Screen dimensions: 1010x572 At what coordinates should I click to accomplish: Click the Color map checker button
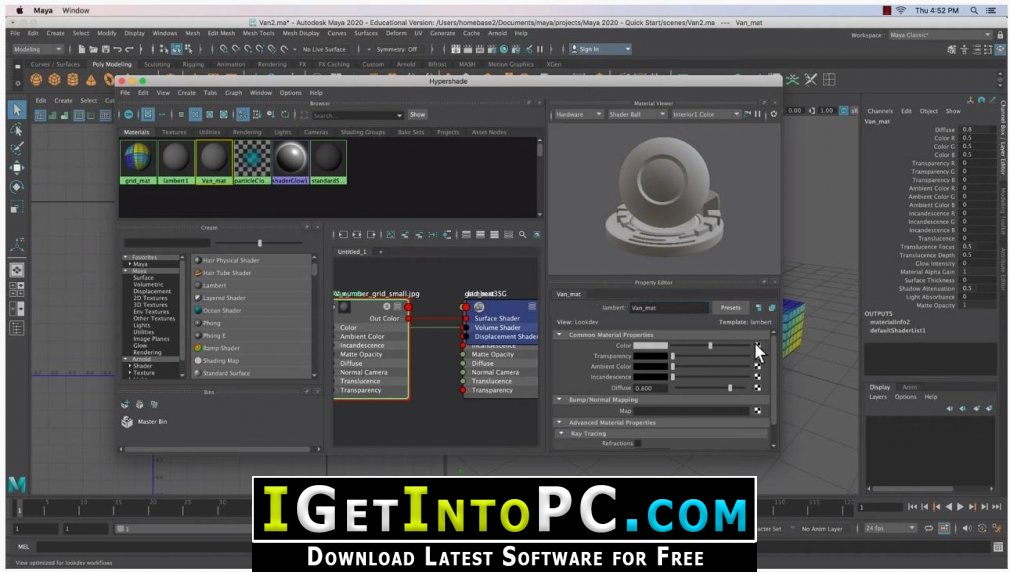758,346
